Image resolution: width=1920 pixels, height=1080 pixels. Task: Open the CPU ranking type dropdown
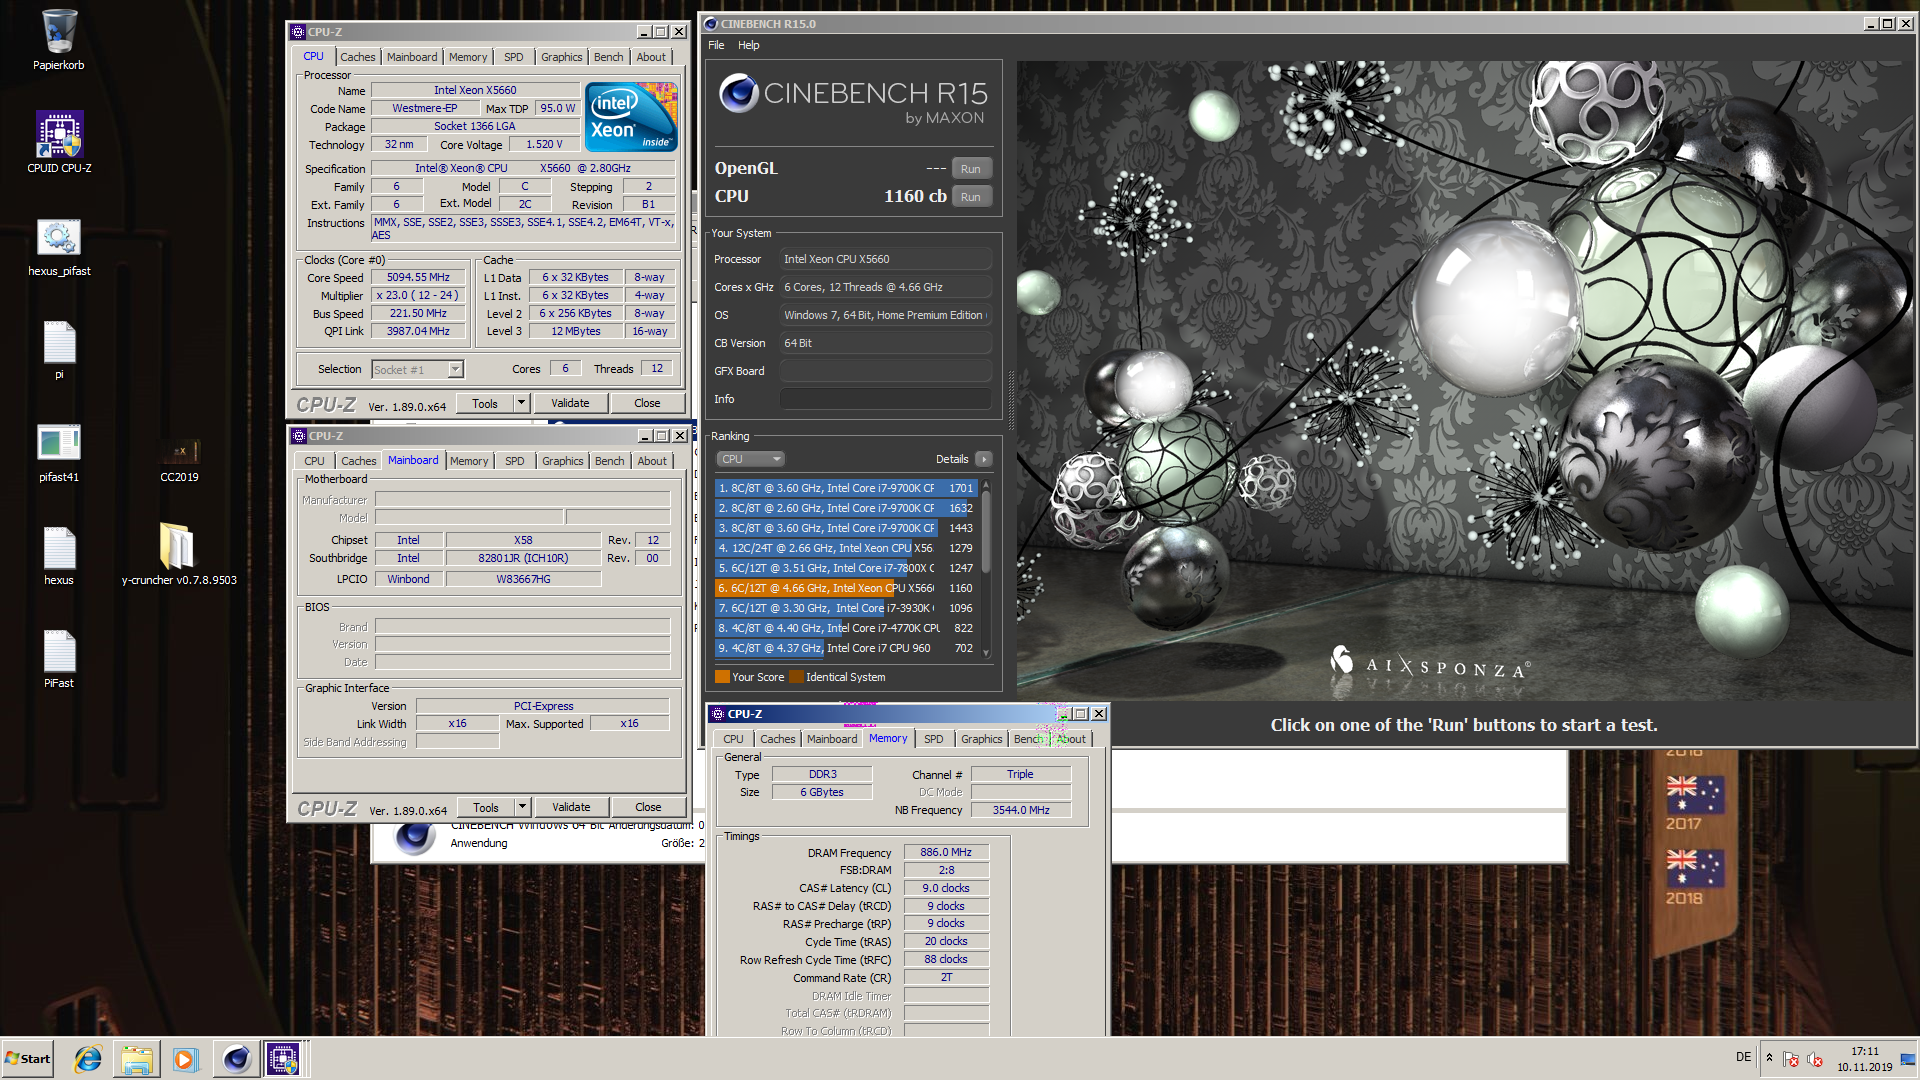(x=750, y=459)
